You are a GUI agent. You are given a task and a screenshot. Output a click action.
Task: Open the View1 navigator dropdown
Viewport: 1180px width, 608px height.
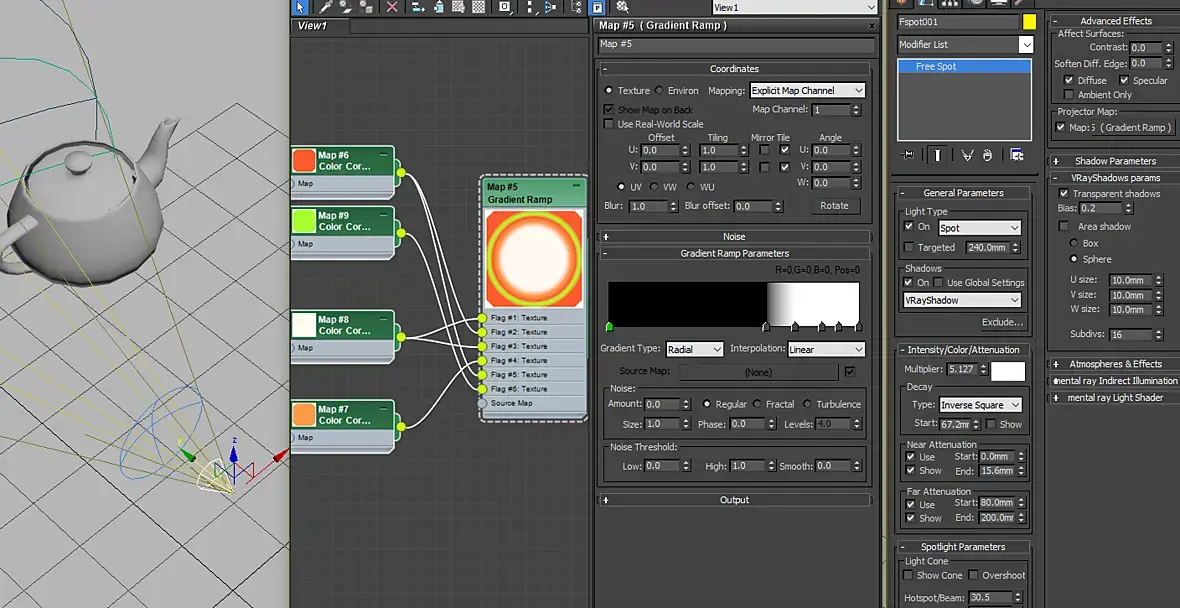pyautogui.click(x=795, y=8)
